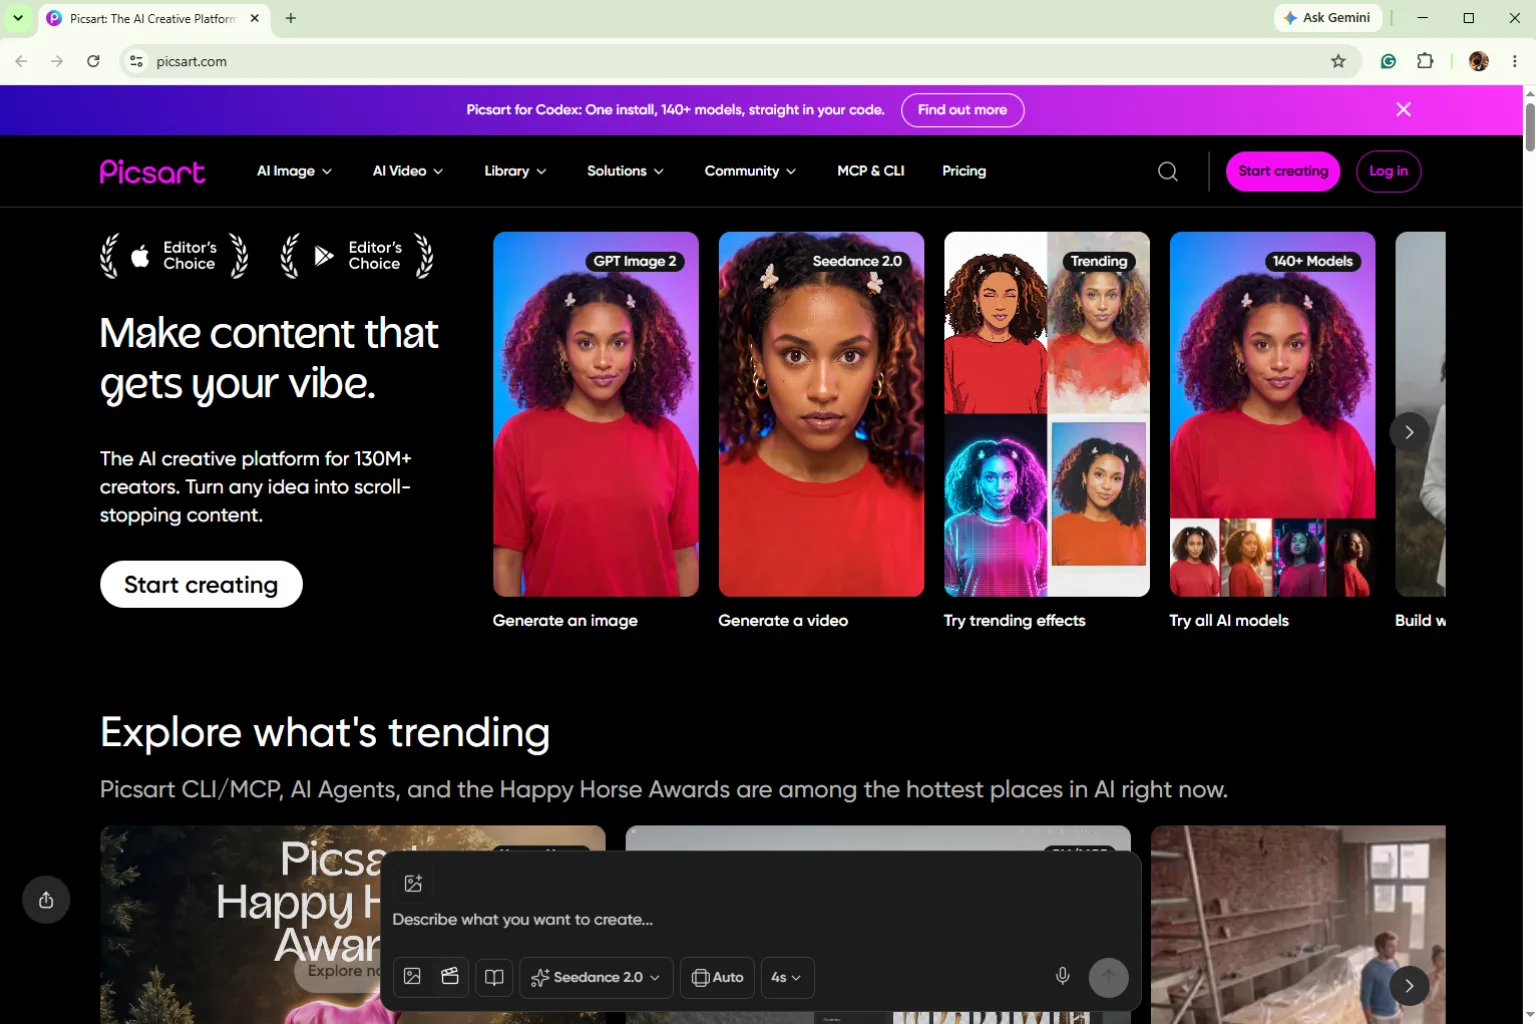
Task: Open the Try all AI models link
Action: pos(1229,620)
